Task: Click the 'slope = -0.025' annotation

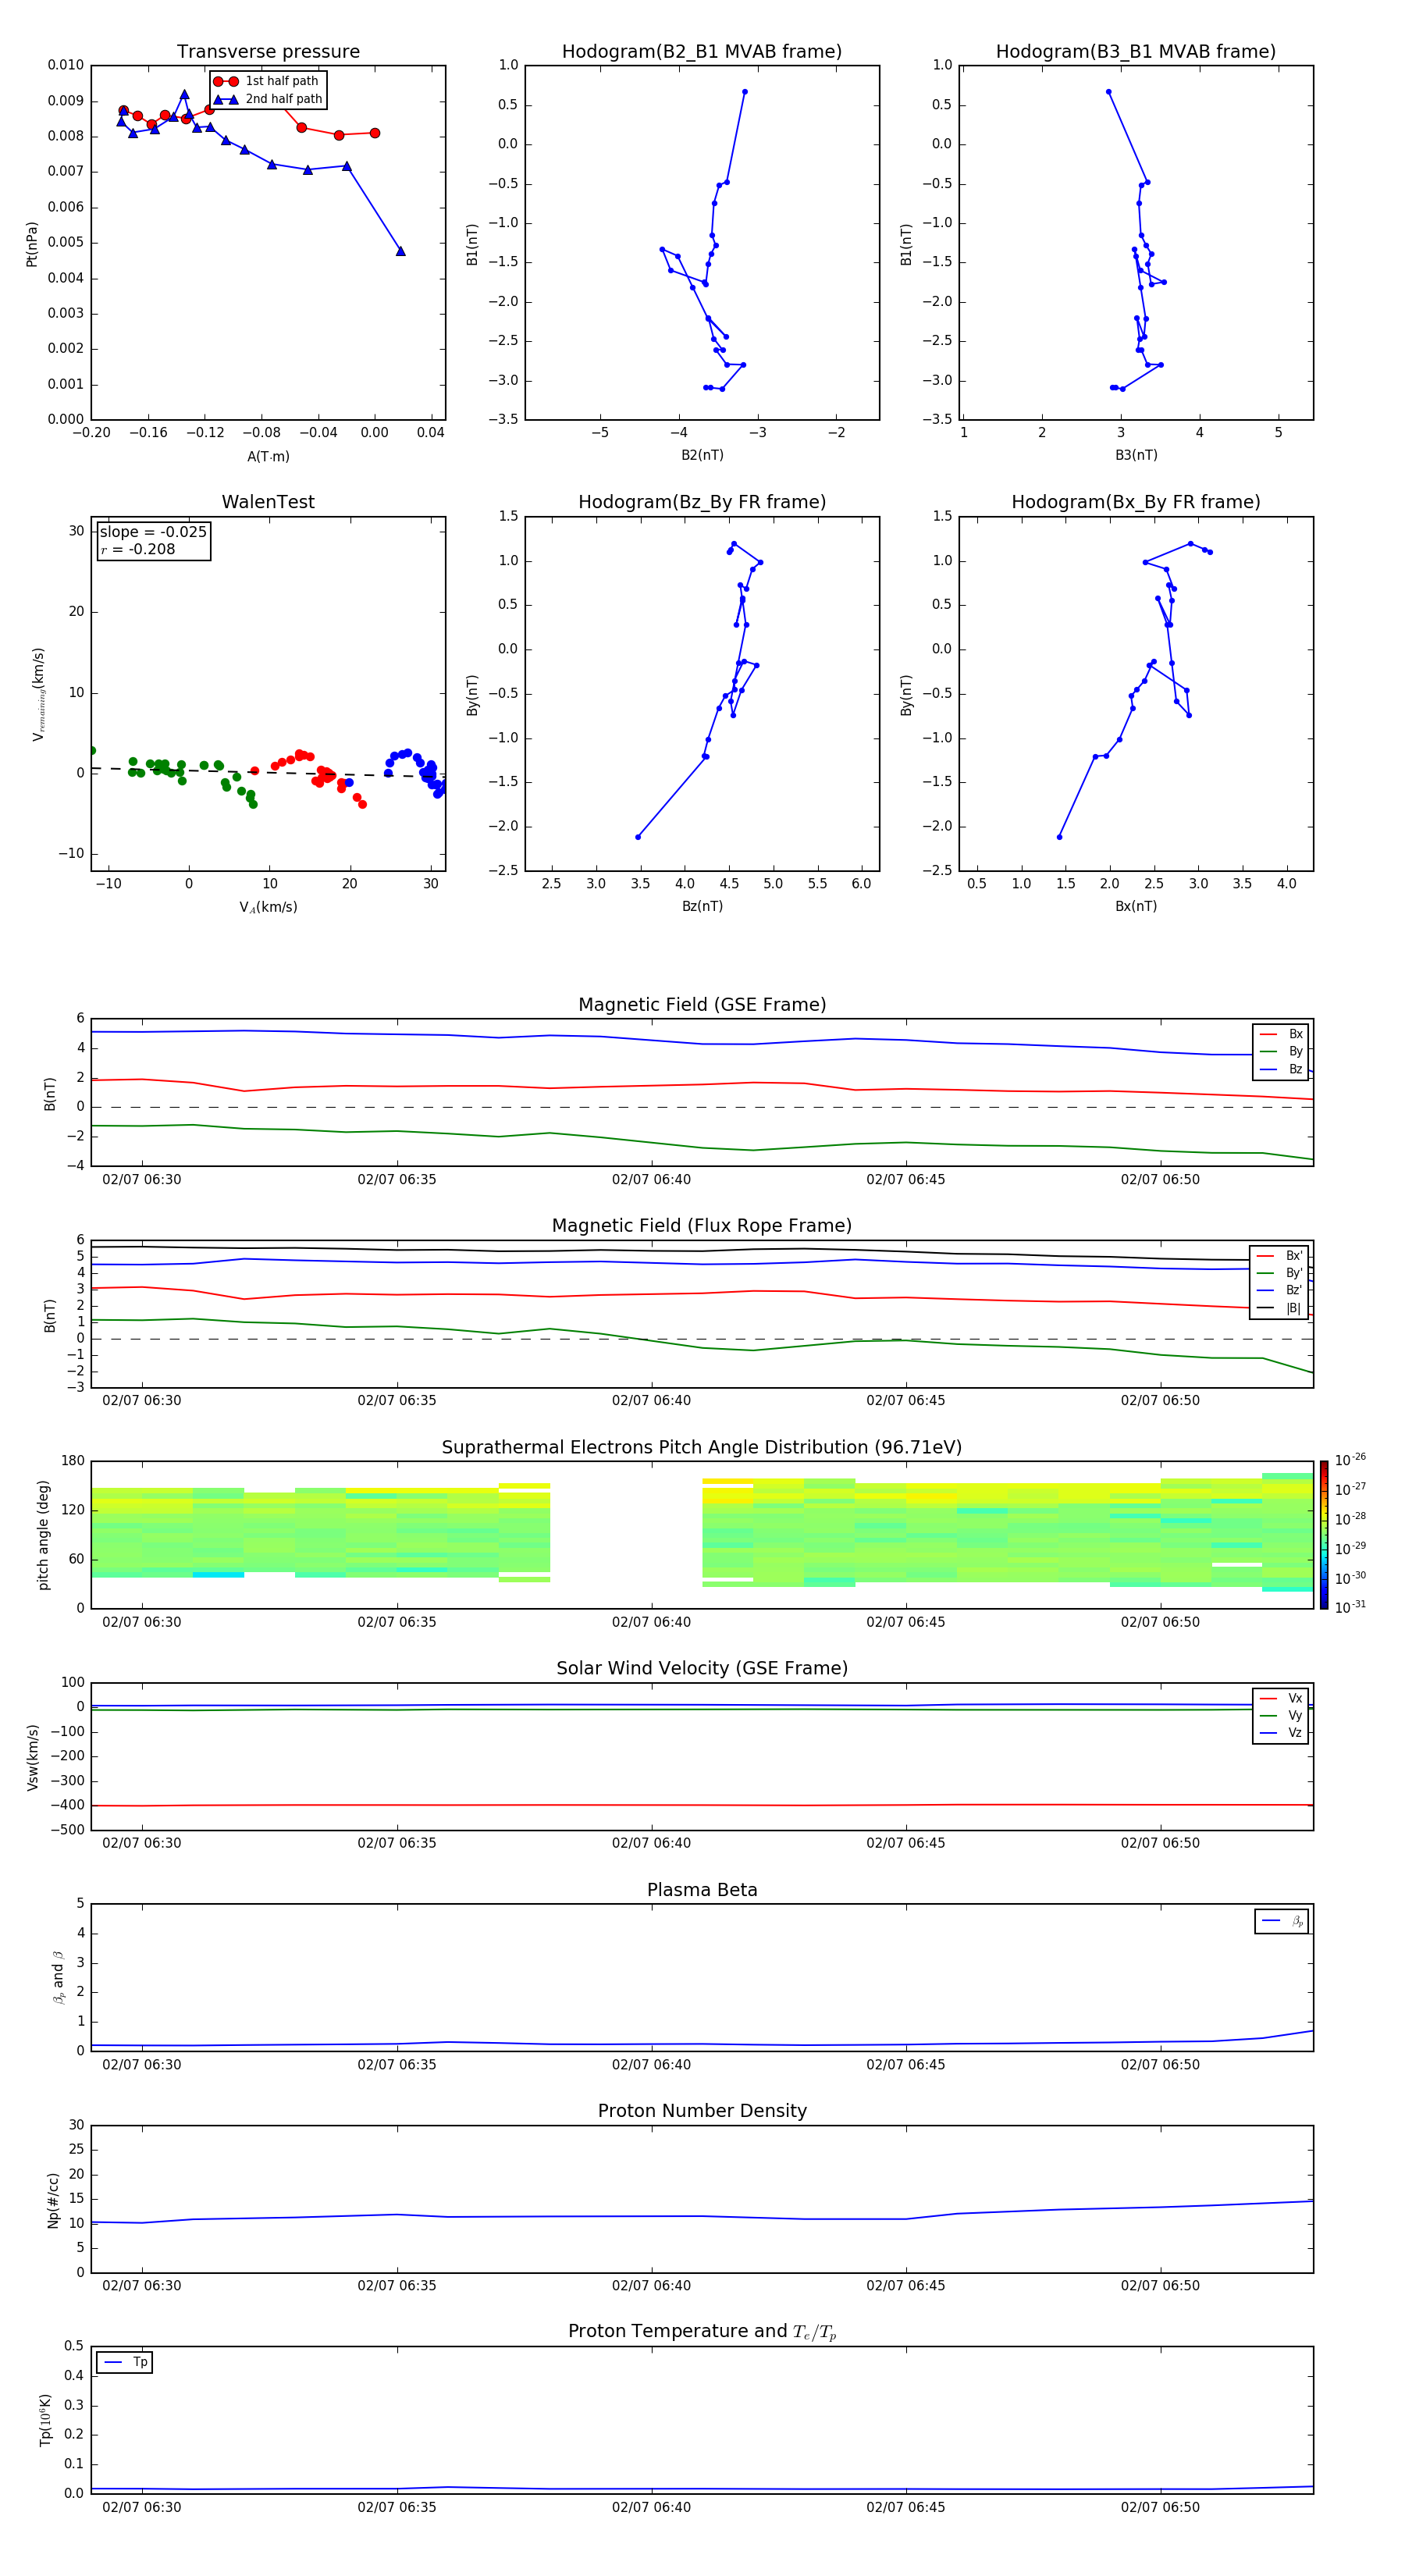Action: coord(153,532)
